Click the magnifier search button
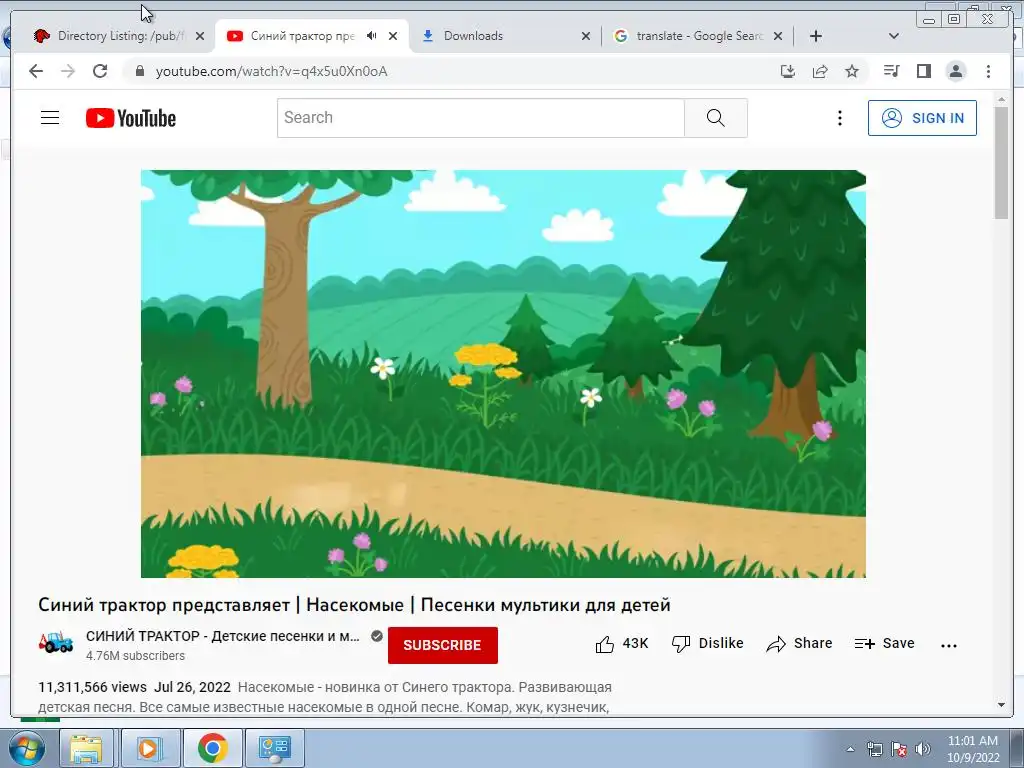This screenshot has height=768, width=1024. click(716, 118)
